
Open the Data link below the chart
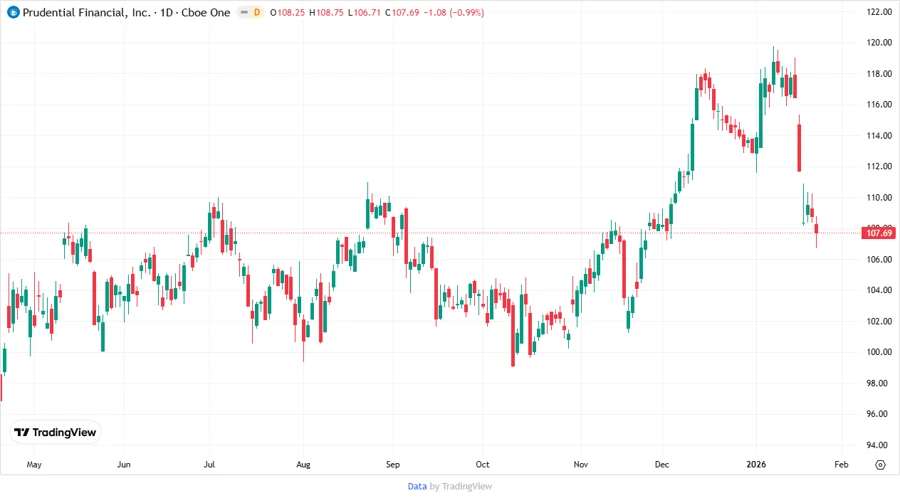417,486
